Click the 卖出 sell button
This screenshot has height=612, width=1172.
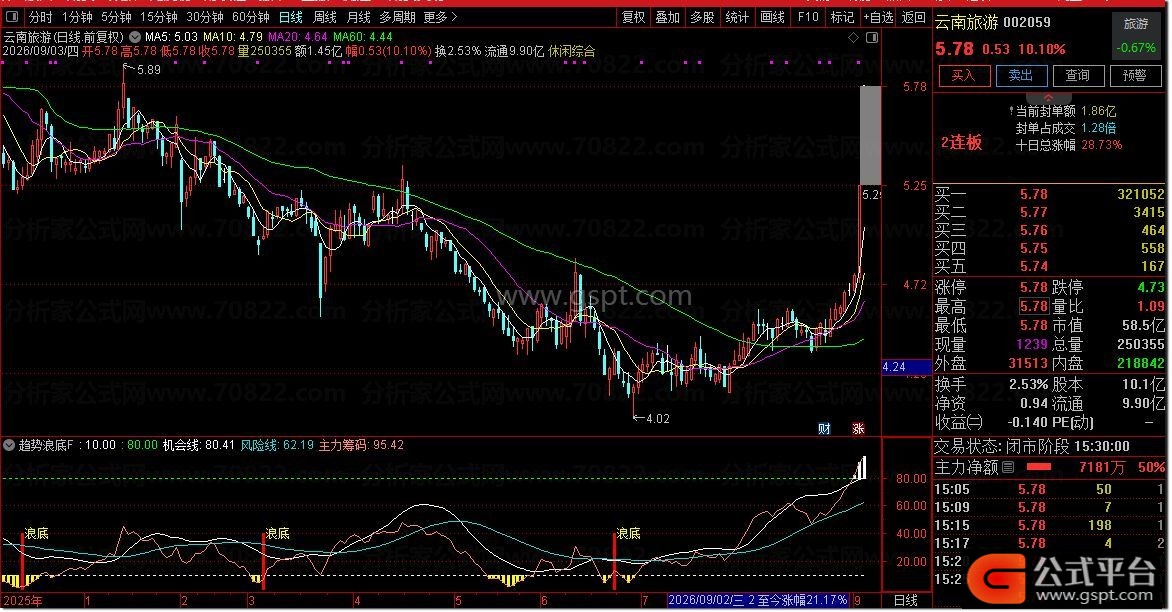click(1020, 75)
